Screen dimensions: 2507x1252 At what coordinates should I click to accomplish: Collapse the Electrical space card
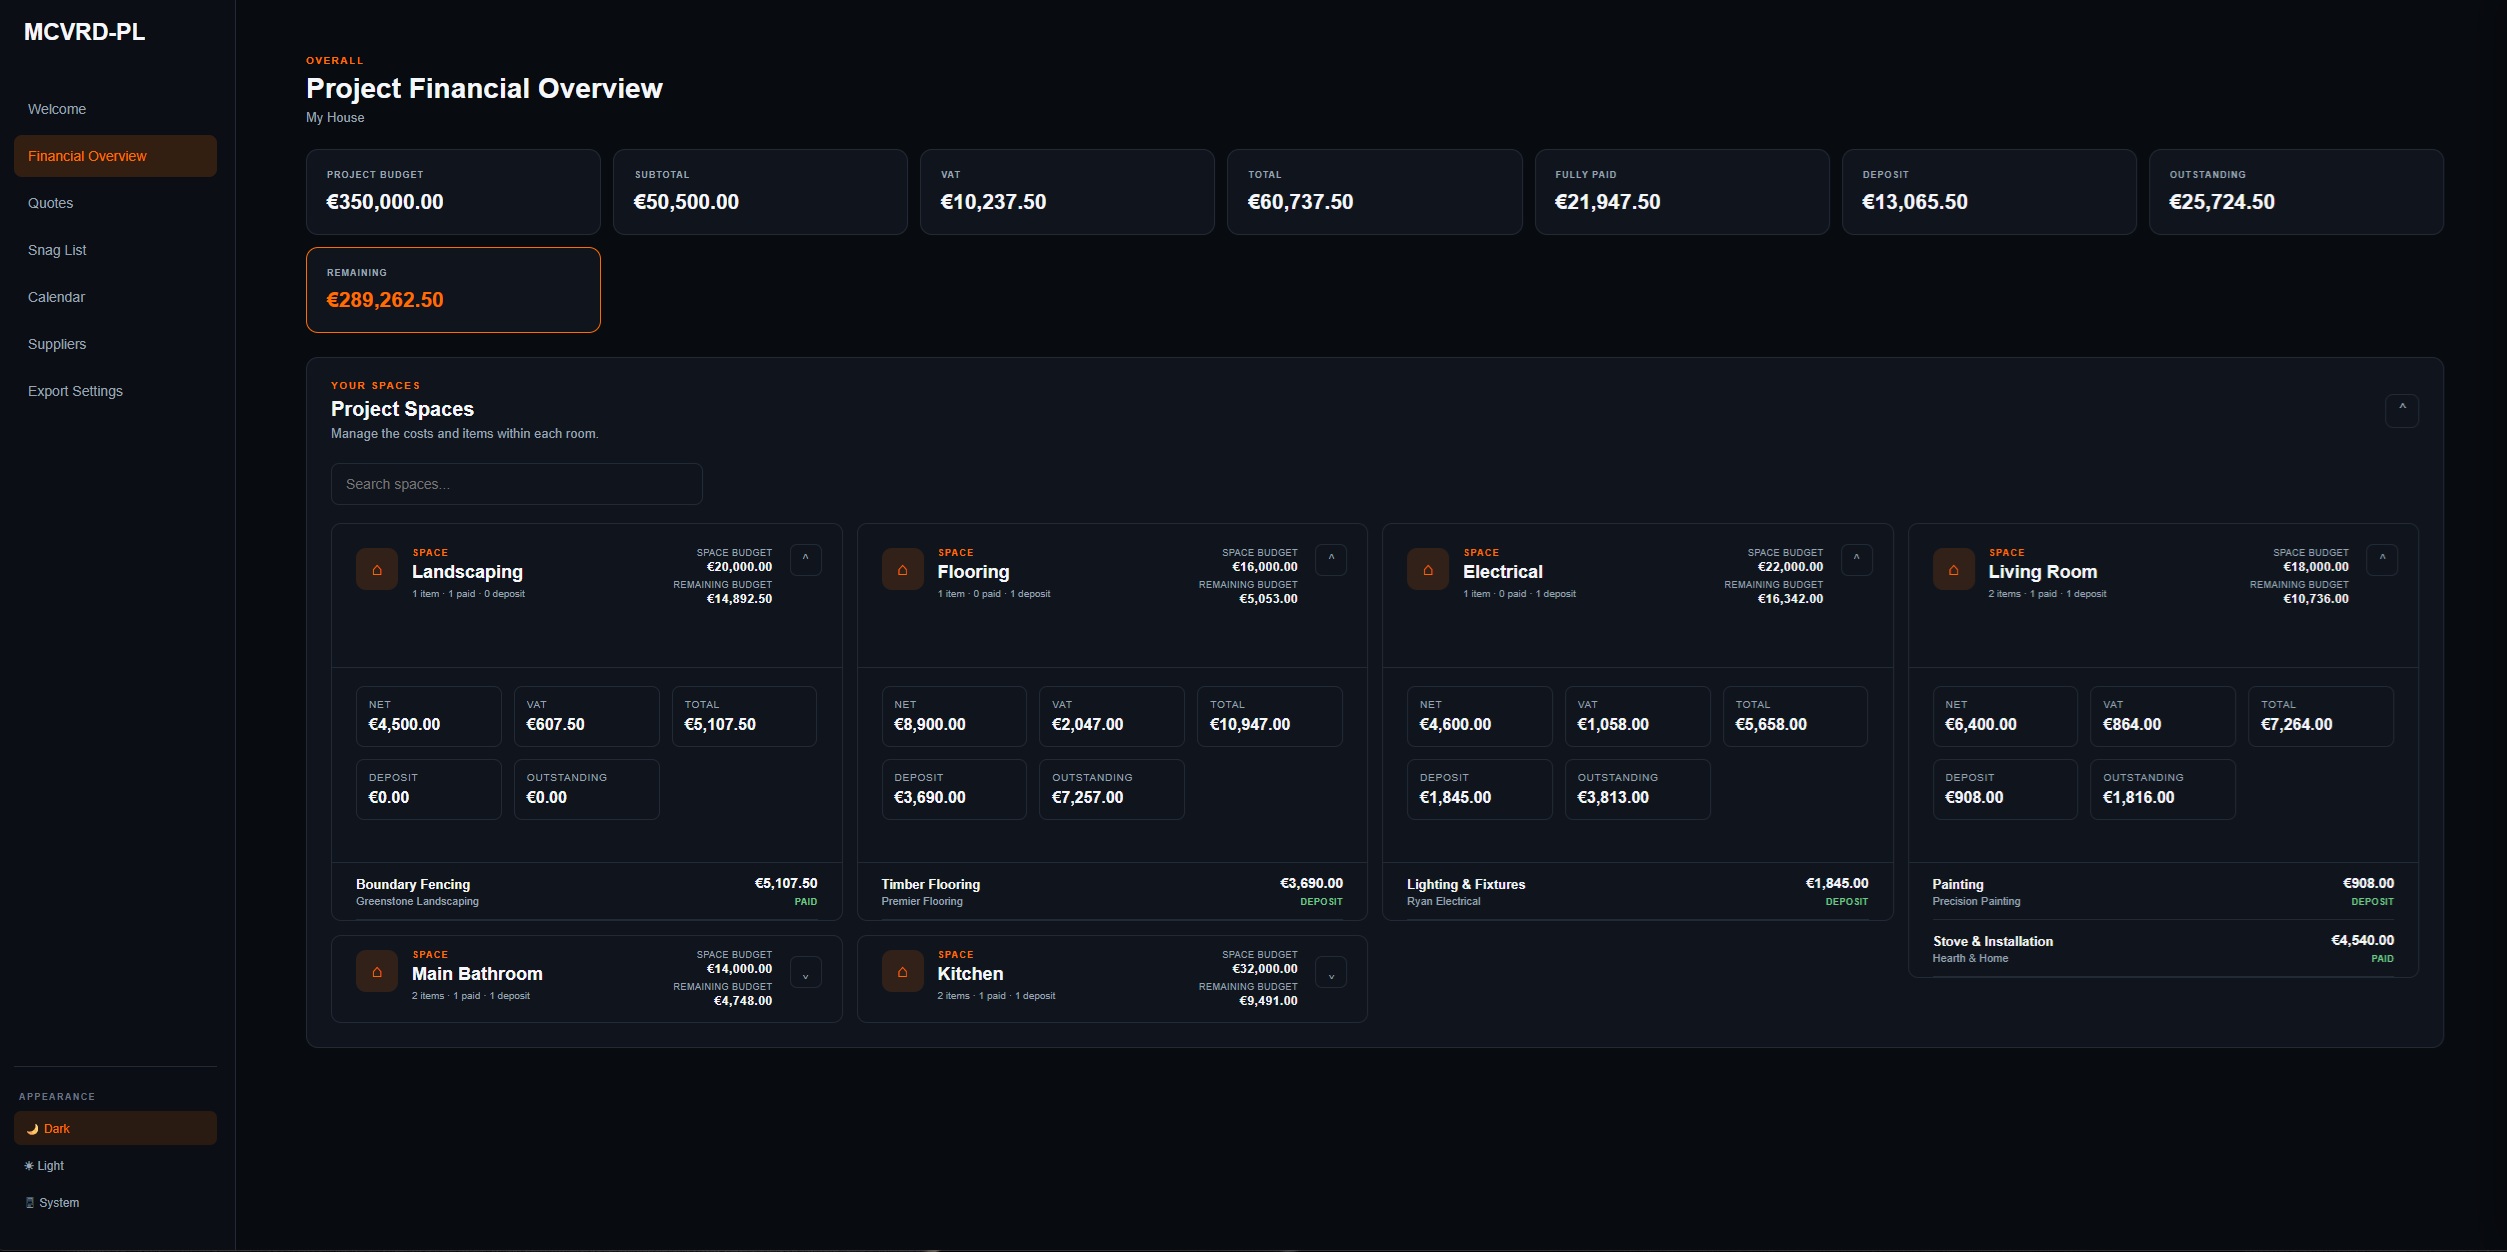[1857, 559]
